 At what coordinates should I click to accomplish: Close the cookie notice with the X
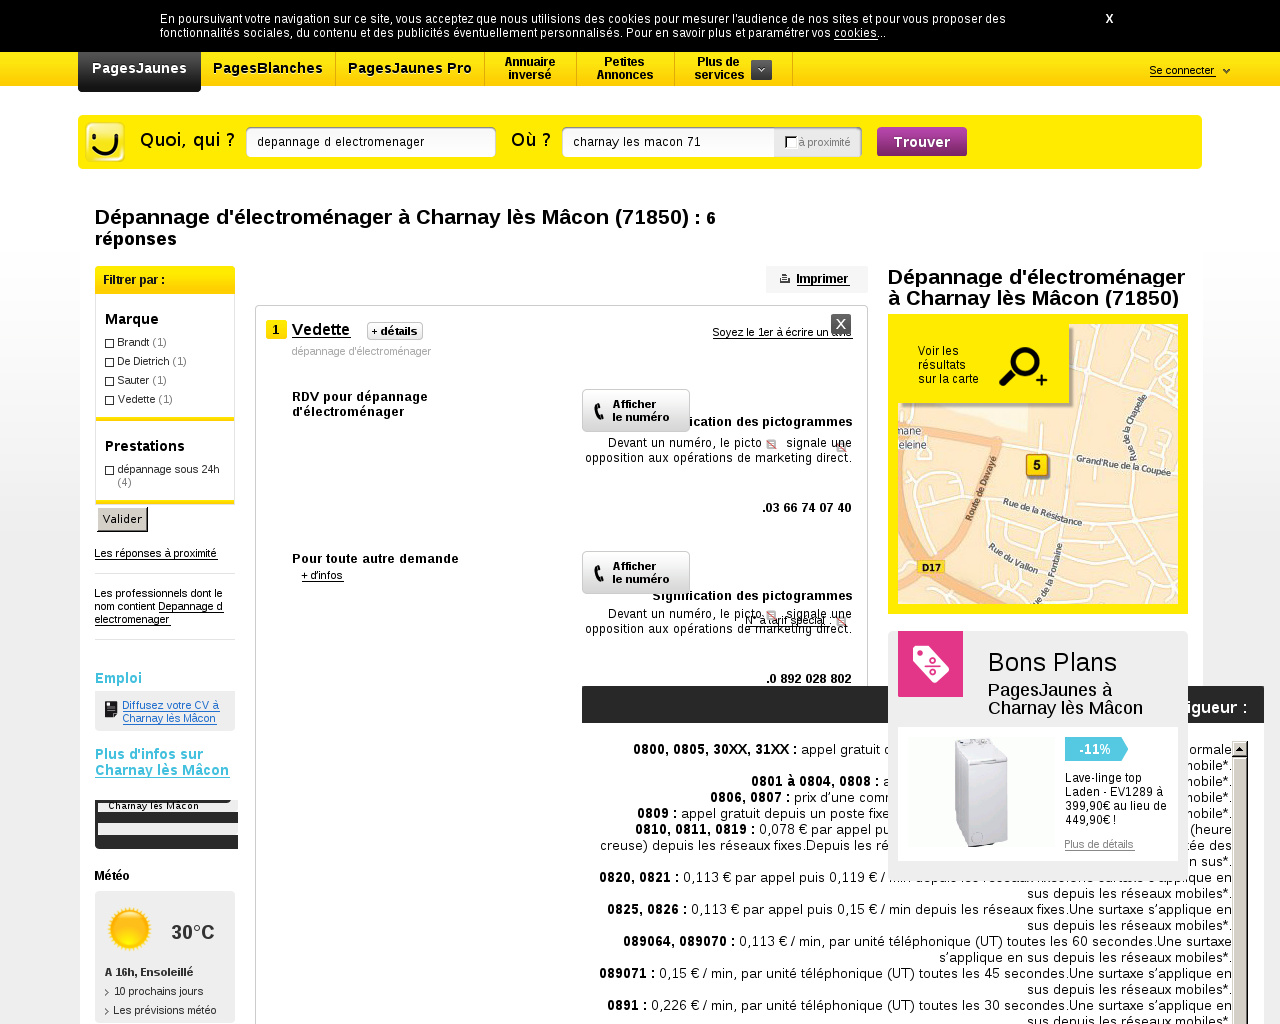1109,19
